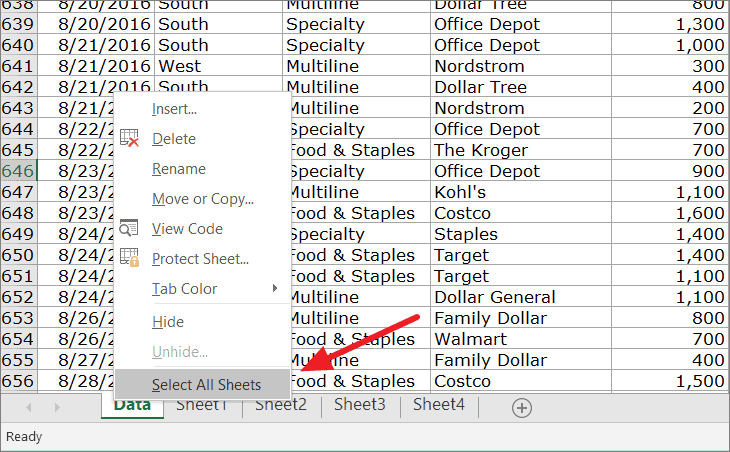Select row header 650
730x452 pixels.
pyautogui.click(x=19, y=255)
